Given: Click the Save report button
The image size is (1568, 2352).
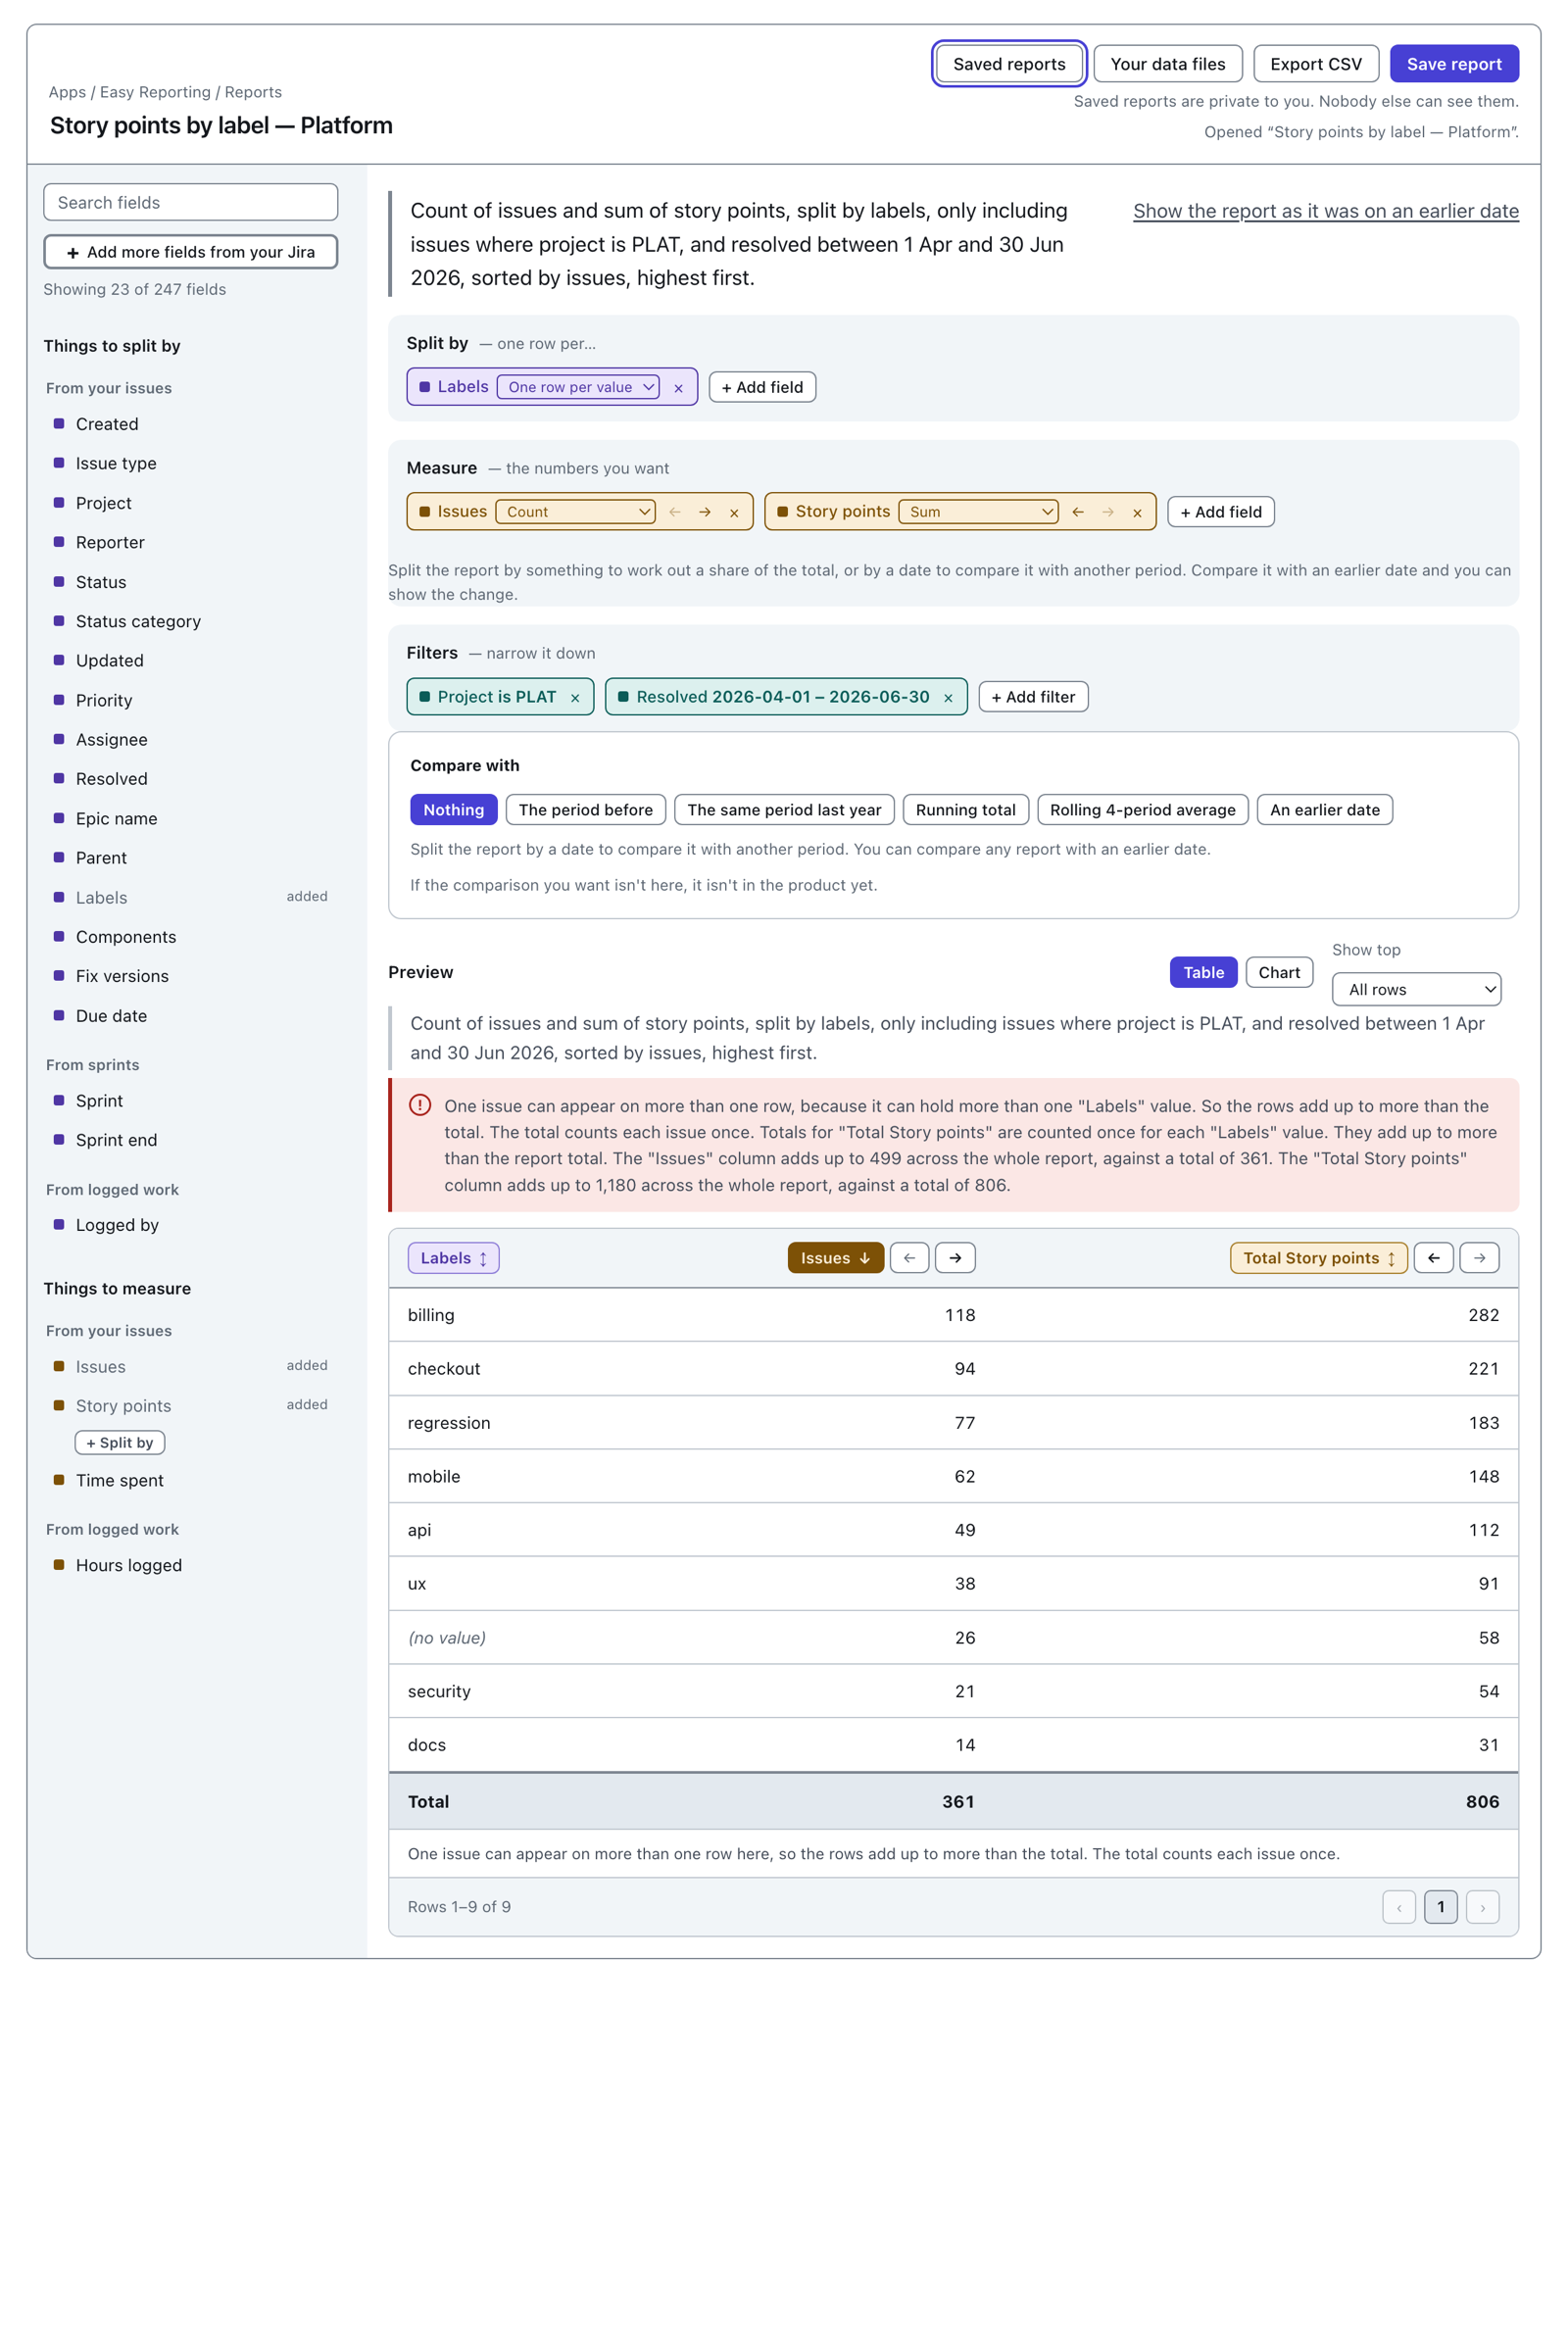Looking at the screenshot, I should (x=1454, y=64).
